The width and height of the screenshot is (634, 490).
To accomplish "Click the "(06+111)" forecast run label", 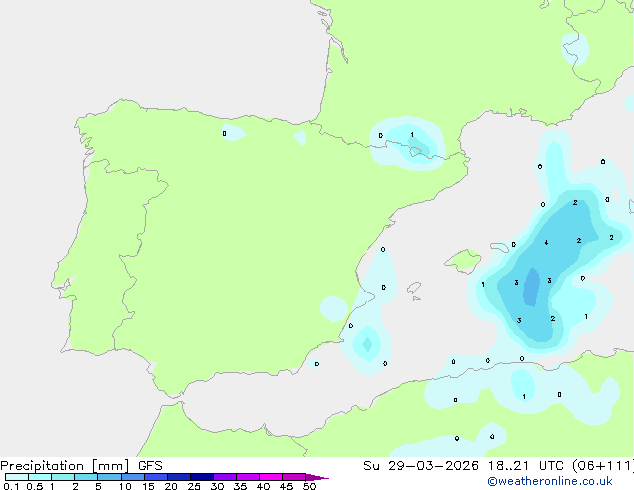I will tap(603, 466).
